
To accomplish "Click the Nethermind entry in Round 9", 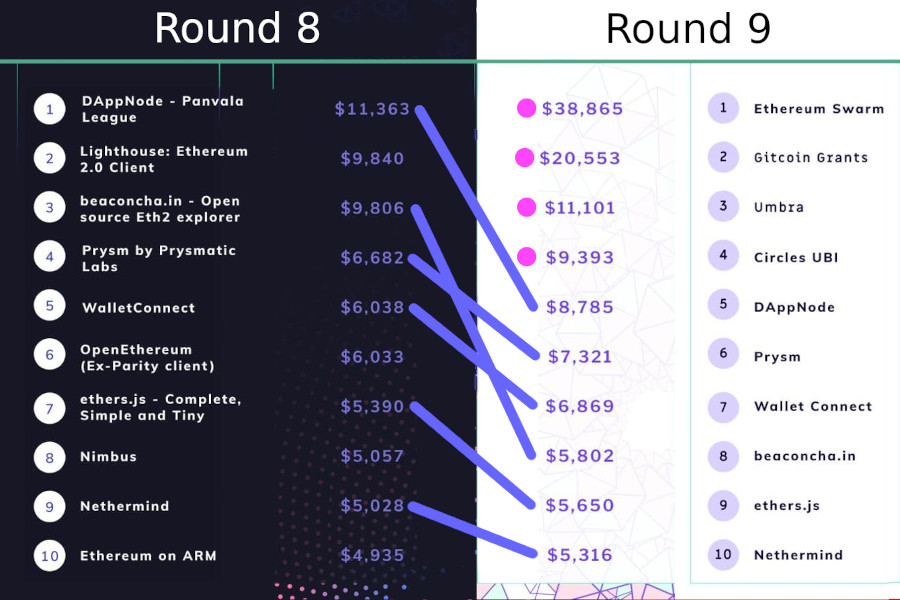I will pos(798,555).
